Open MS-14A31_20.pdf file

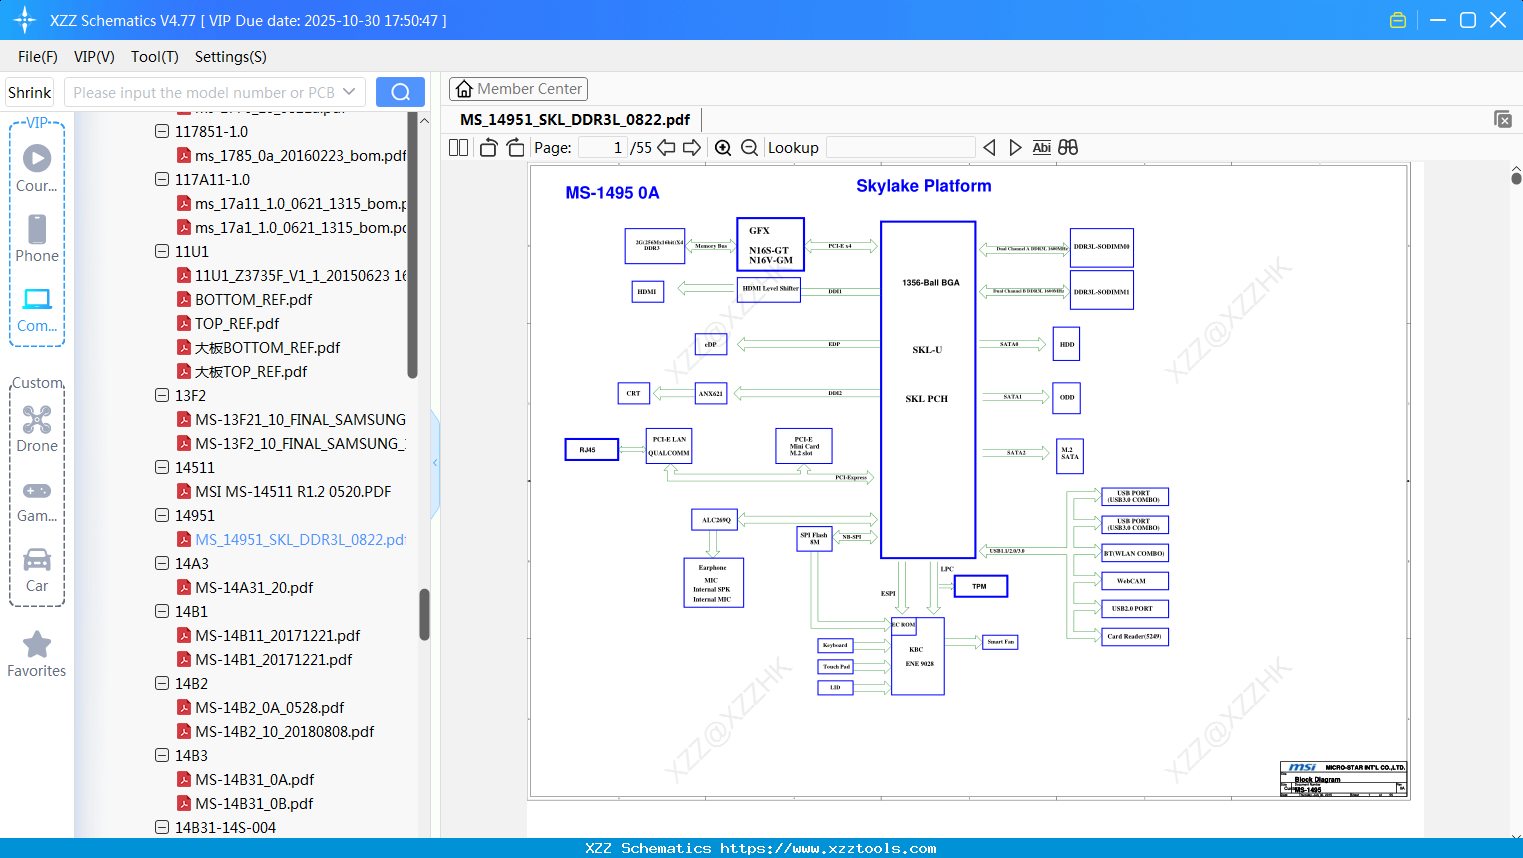pos(254,587)
